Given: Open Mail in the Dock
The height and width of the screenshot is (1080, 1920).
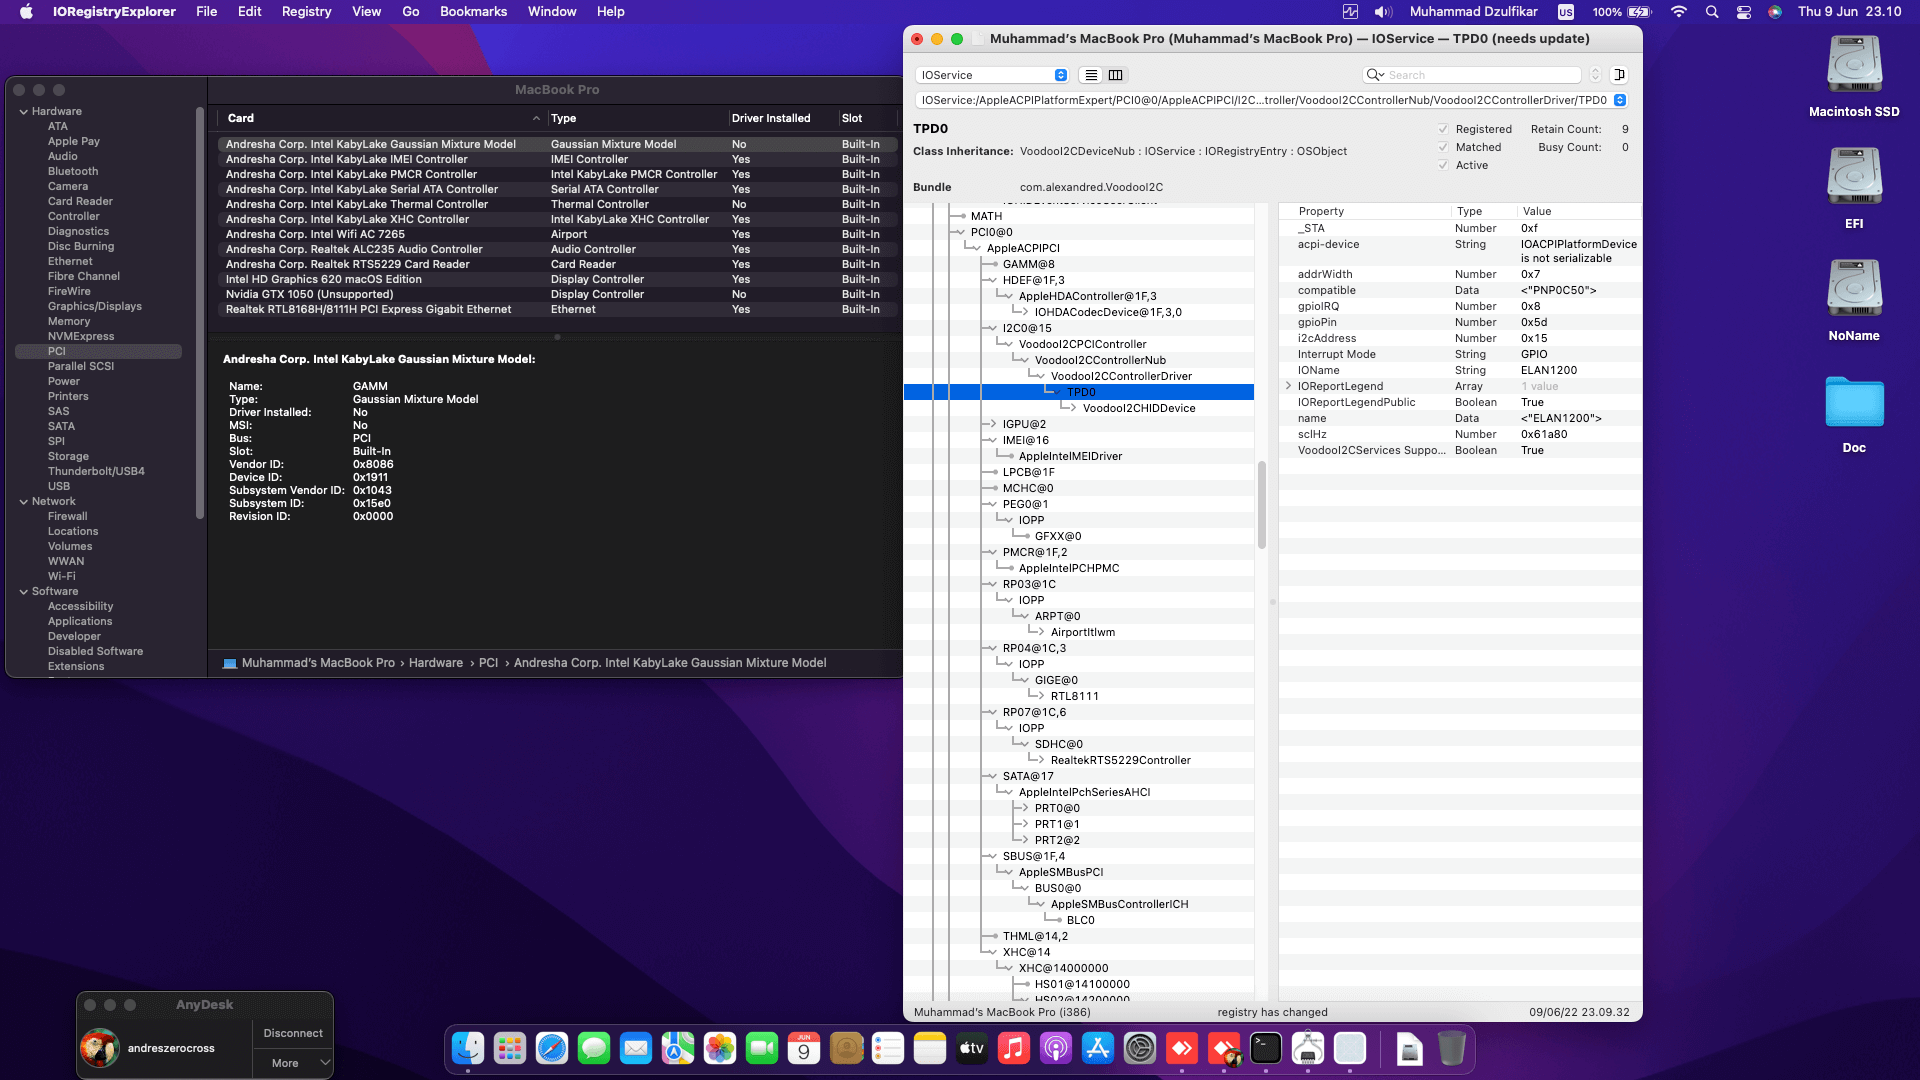Looking at the screenshot, I should pyautogui.click(x=636, y=1048).
